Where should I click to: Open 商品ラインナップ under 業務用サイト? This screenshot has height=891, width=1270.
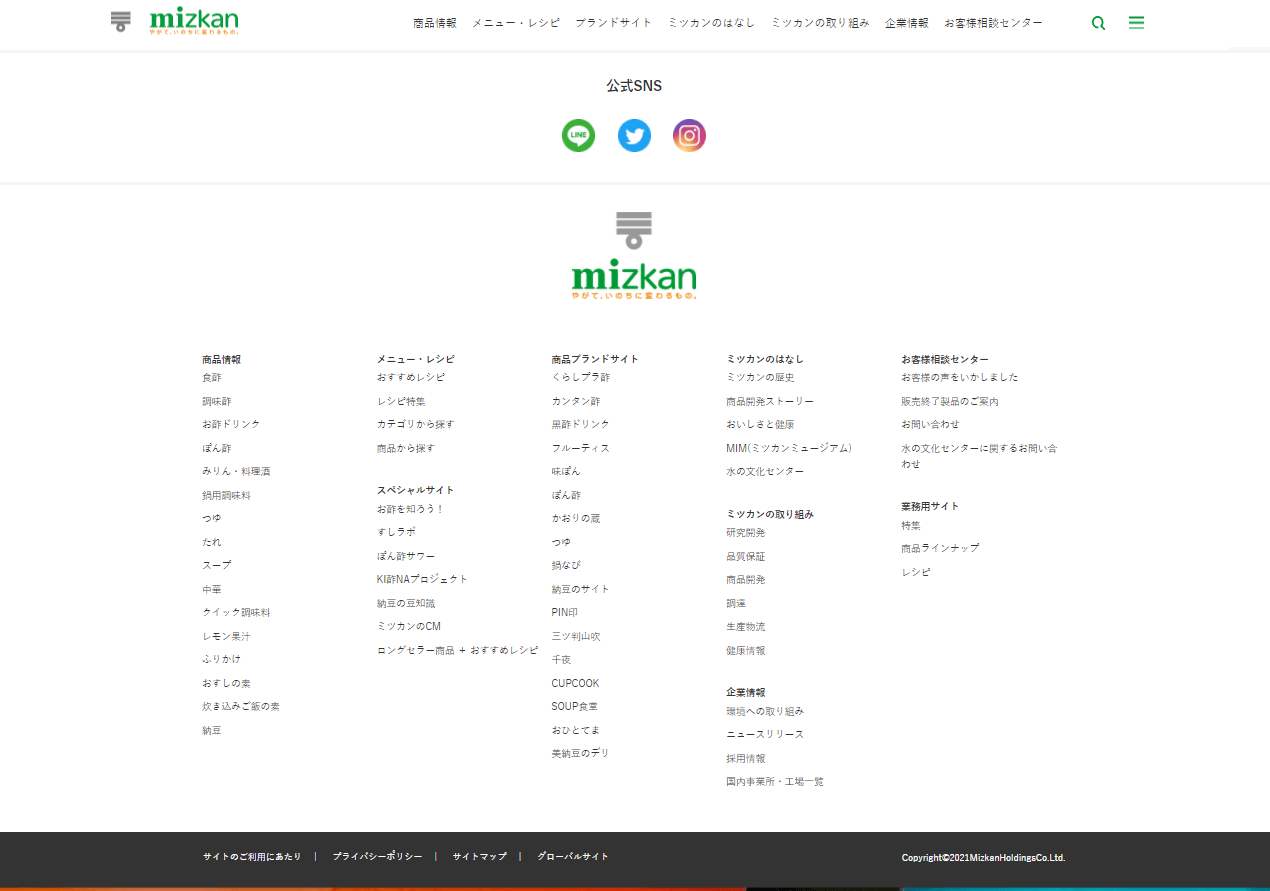point(940,548)
